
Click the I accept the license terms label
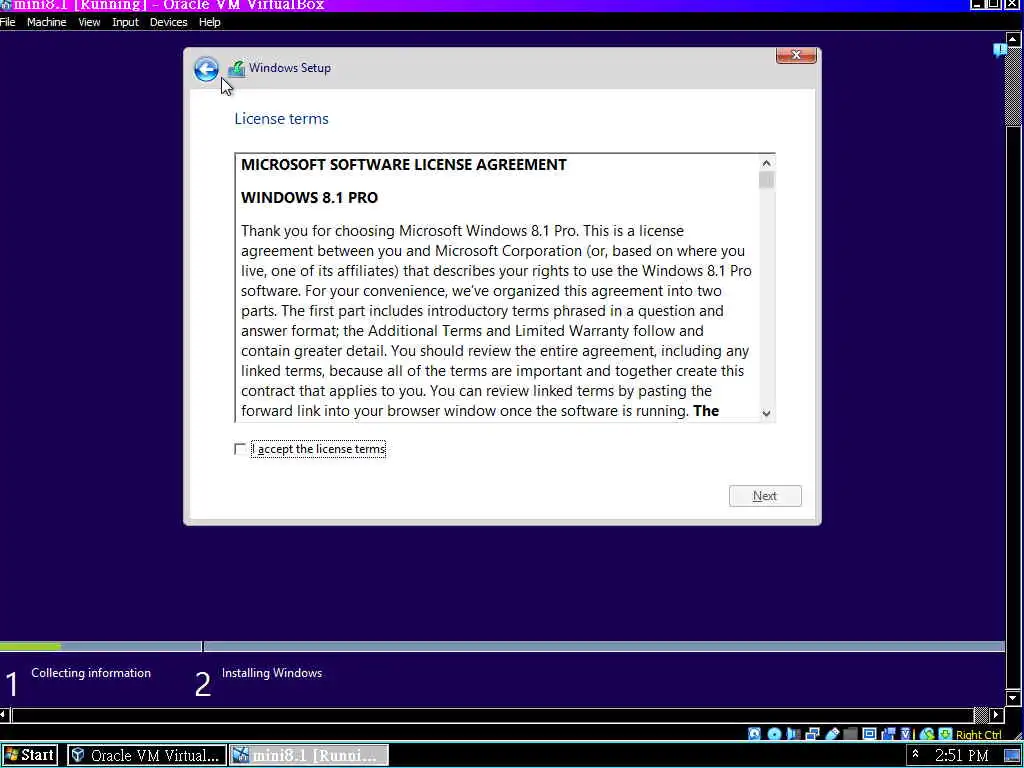tap(319, 449)
